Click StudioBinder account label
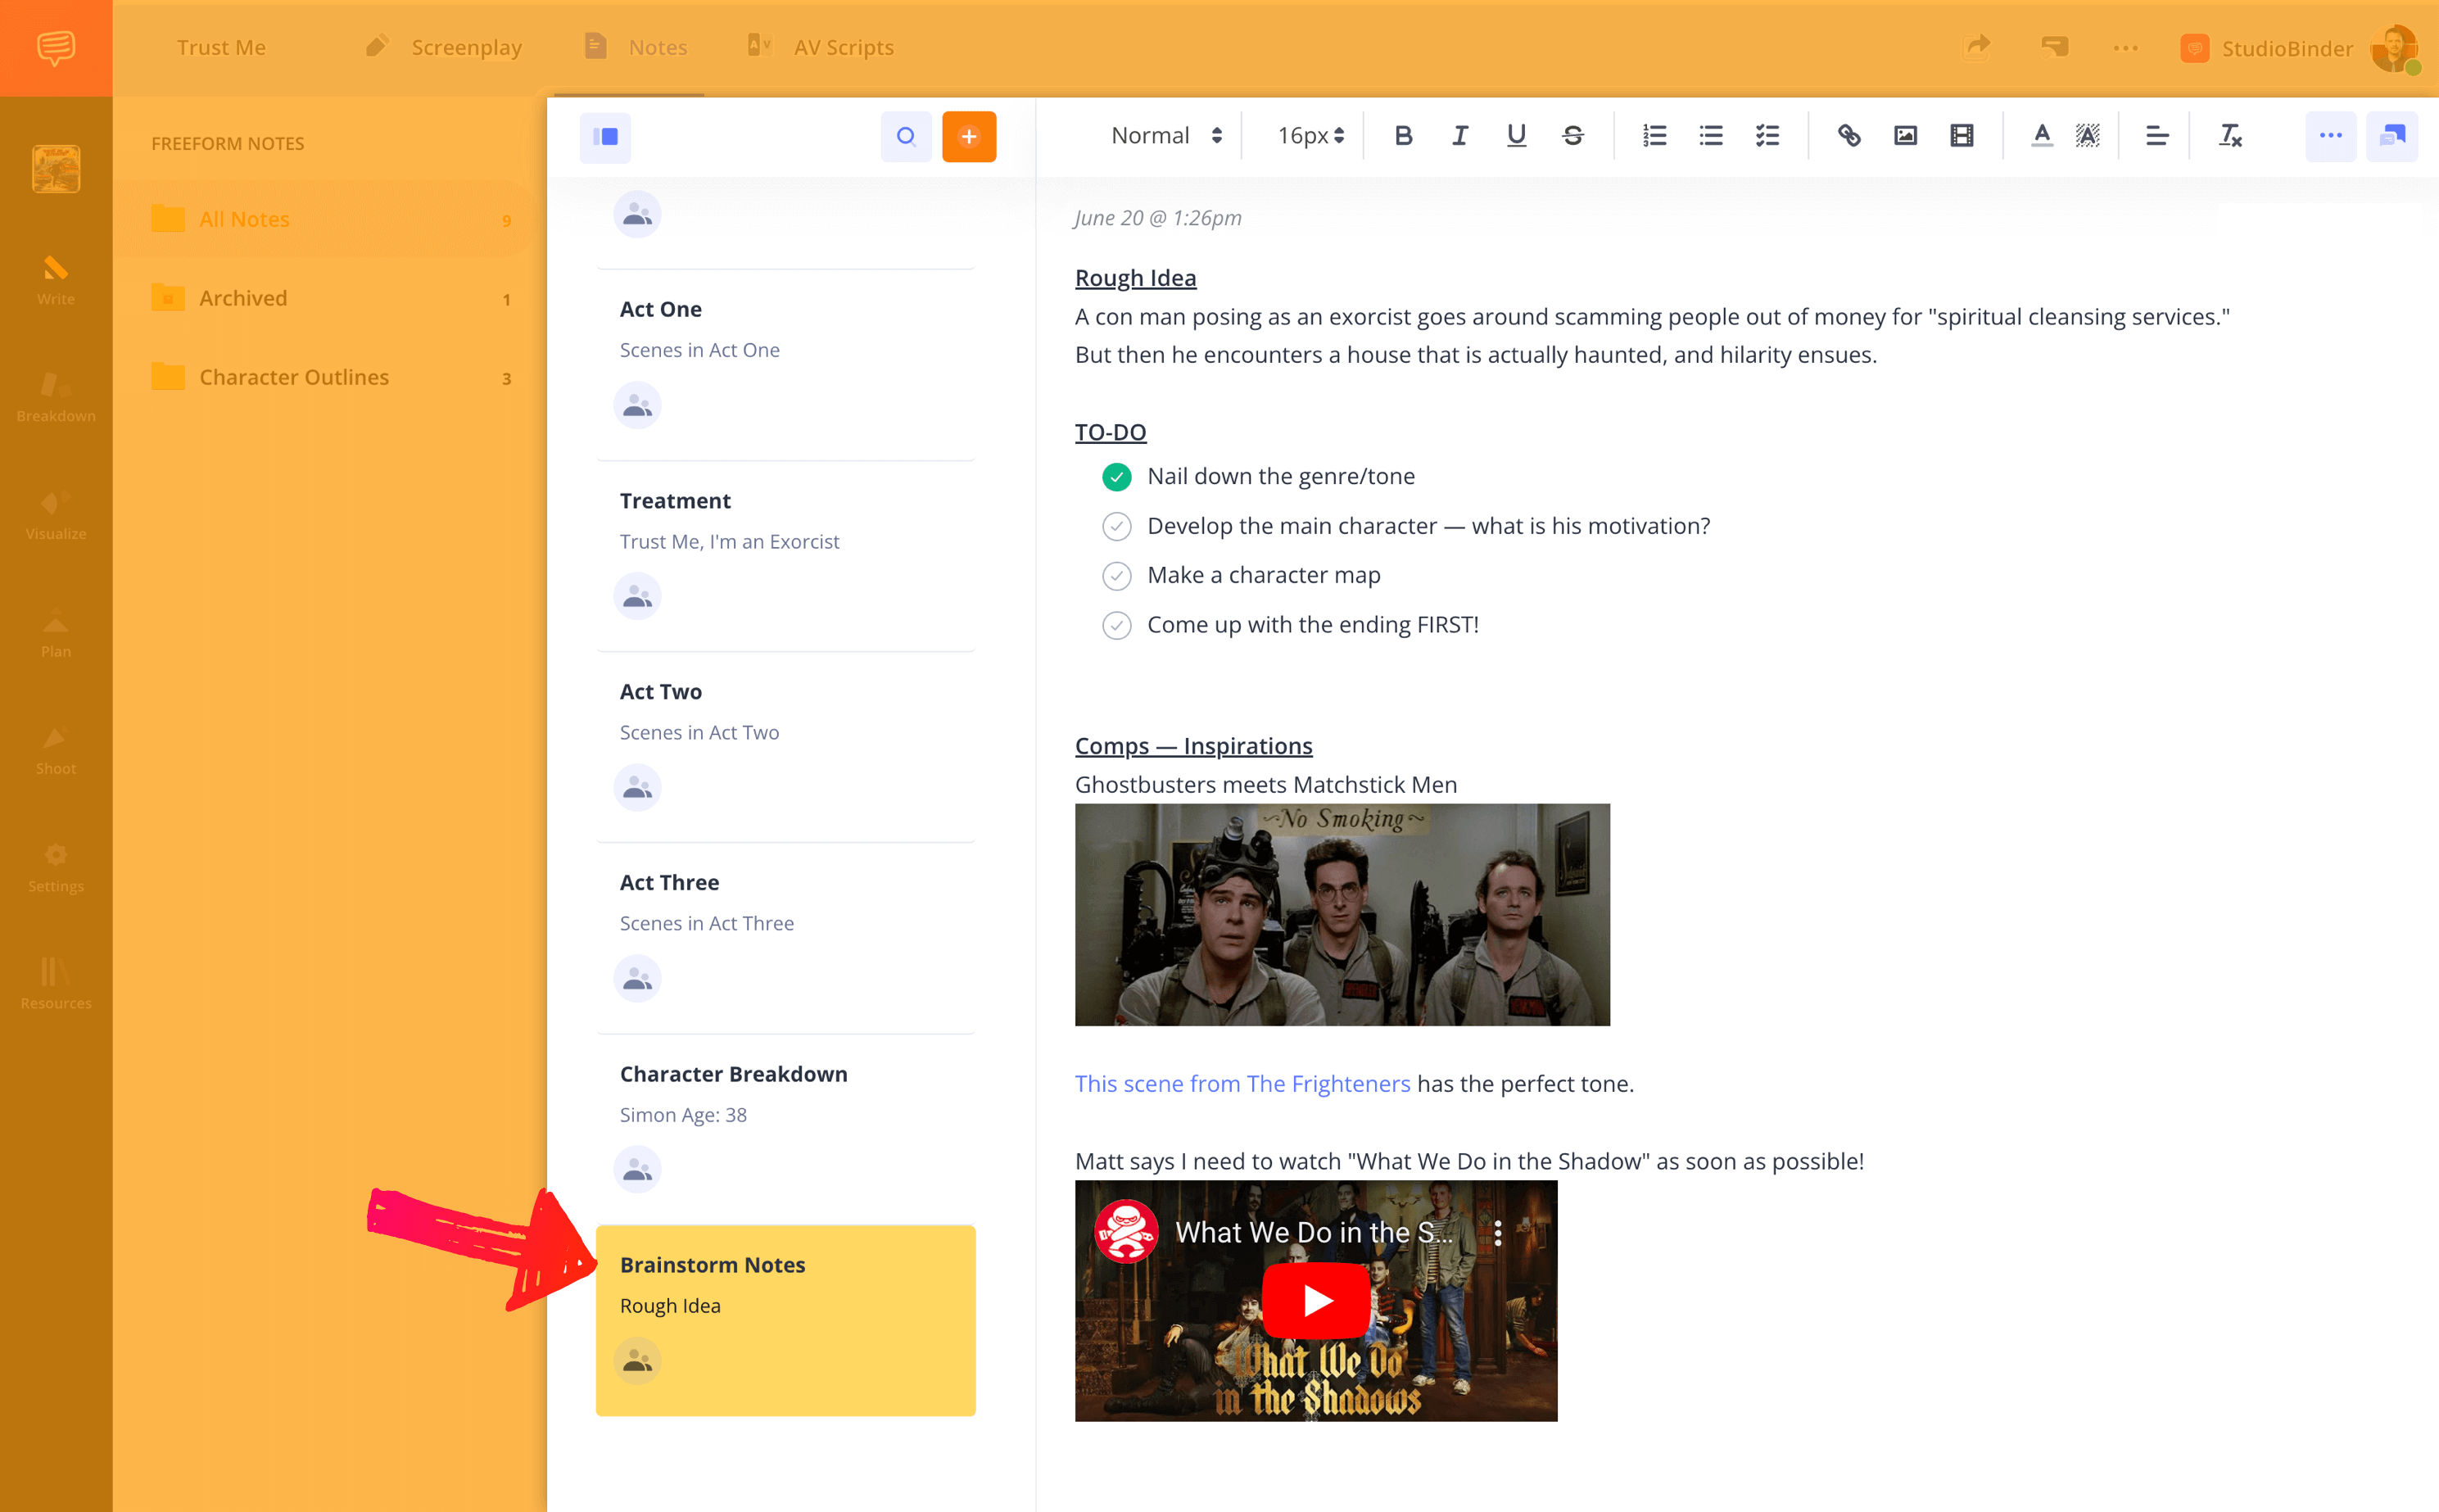The height and width of the screenshot is (1512, 2439). 2287,48
